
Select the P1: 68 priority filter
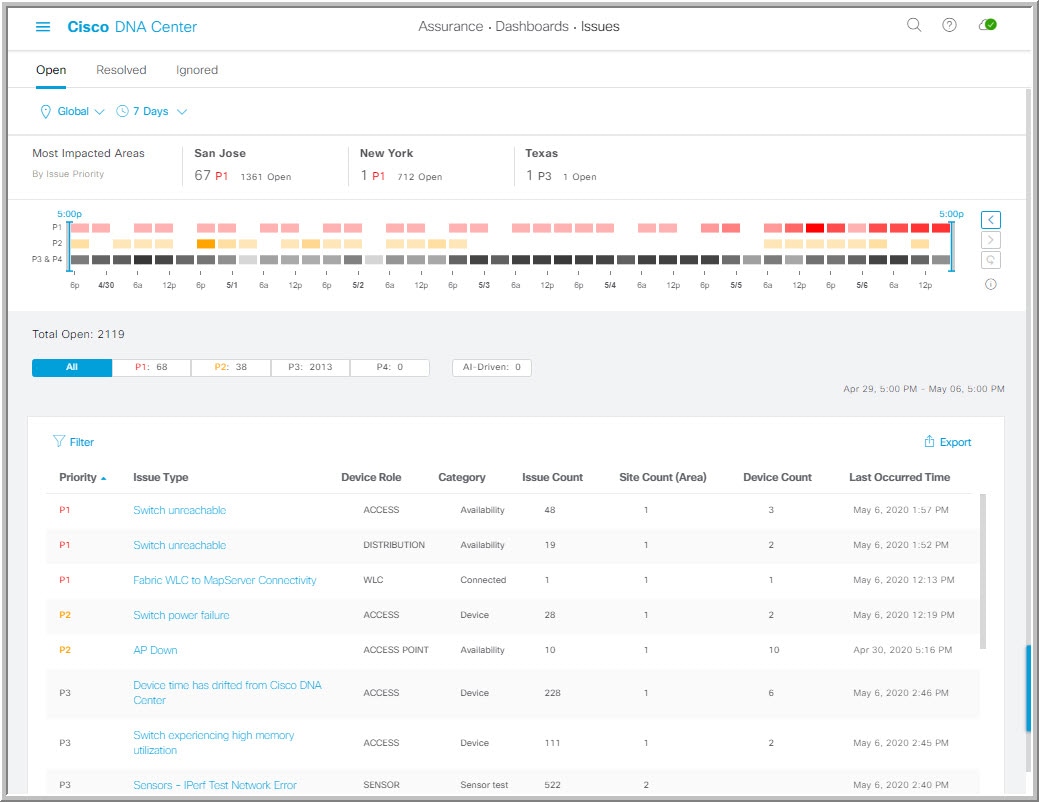tap(151, 367)
